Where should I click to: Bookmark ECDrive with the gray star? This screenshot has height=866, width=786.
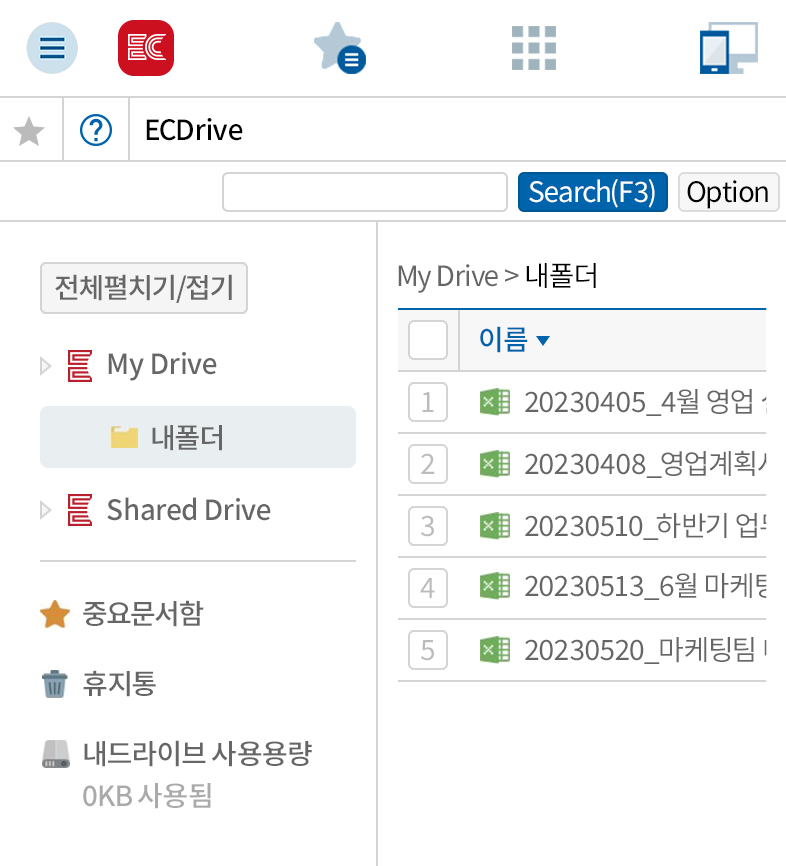[x=29, y=131]
